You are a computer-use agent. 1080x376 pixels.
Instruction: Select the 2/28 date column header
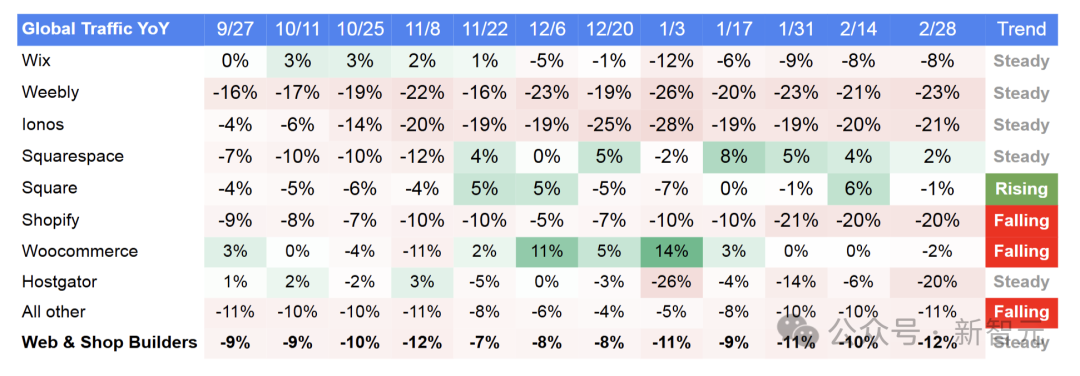point(937,30)
